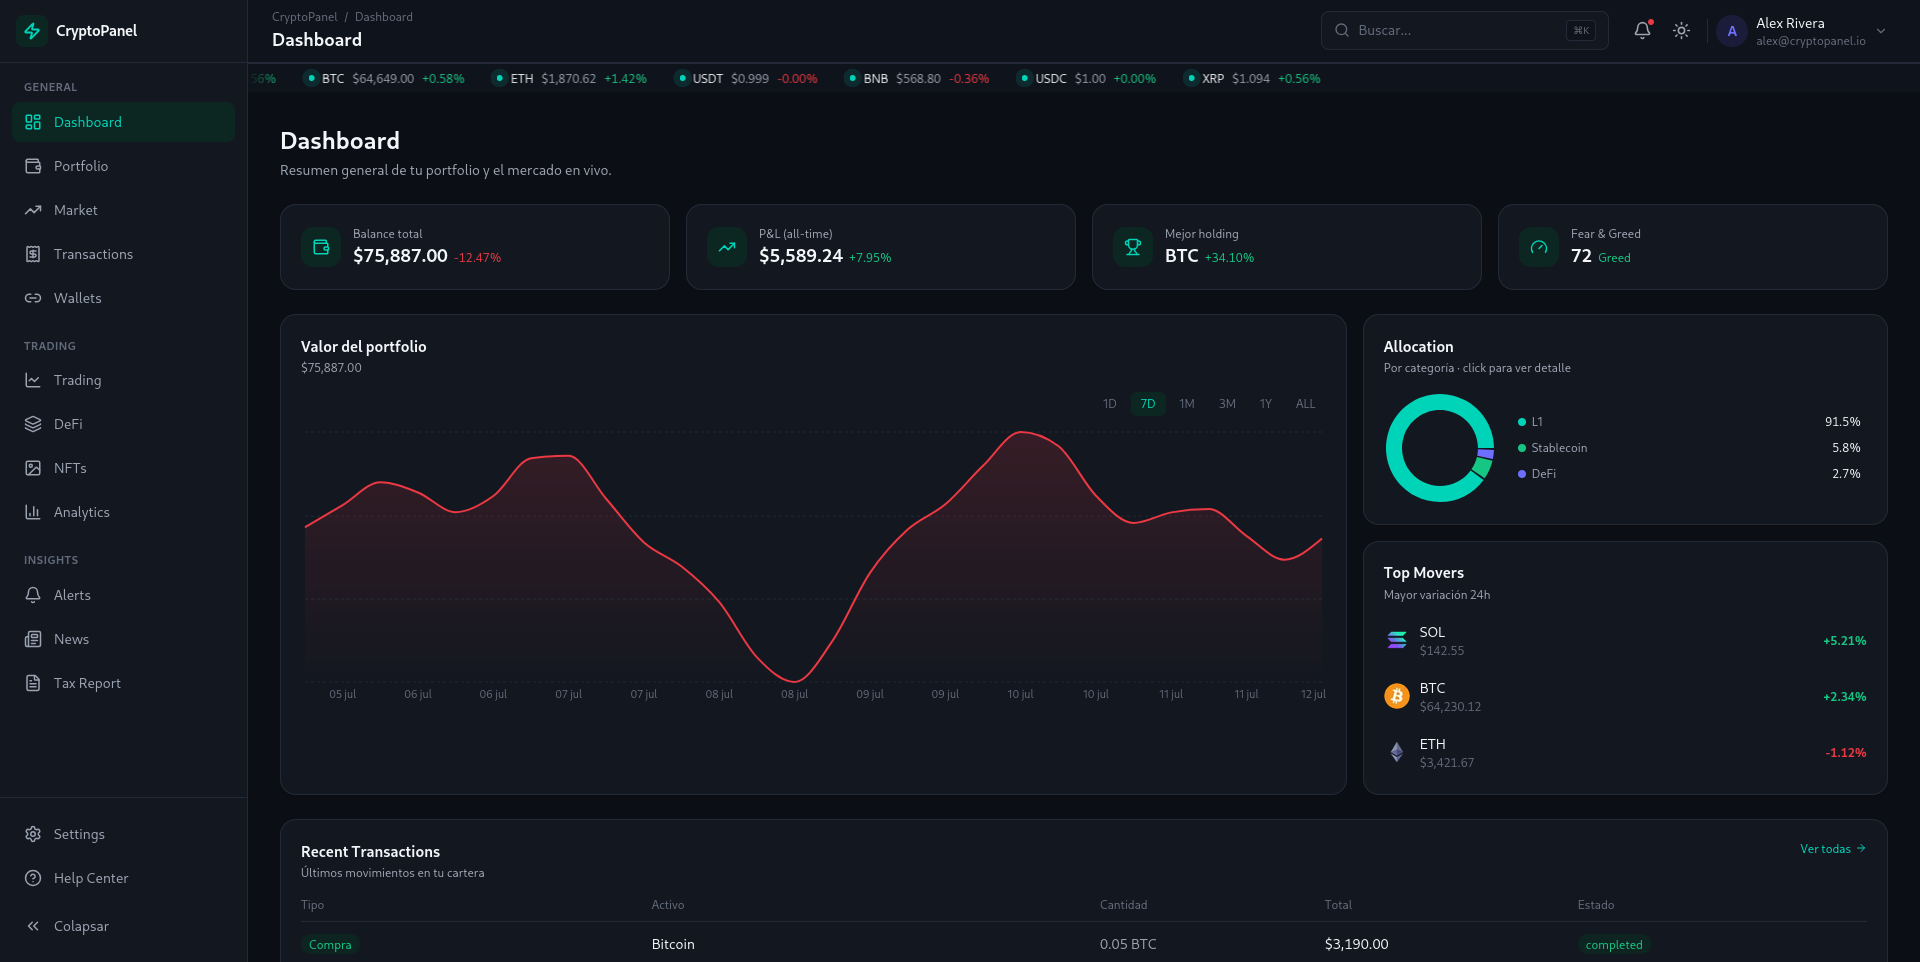Select the SOL coin icon in Top Movers
1920x962 pixels.
1397,640
